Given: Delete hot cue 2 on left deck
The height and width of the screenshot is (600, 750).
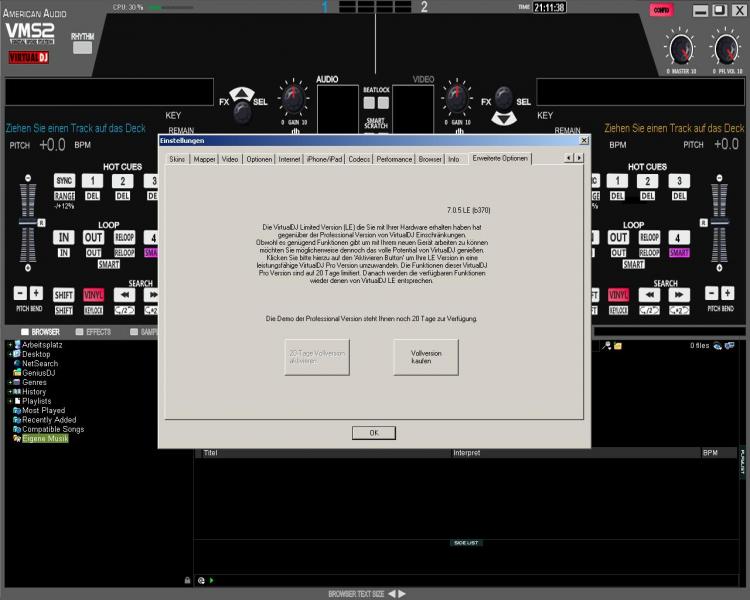Looking at the screenshot, I should tap(122, 196).
